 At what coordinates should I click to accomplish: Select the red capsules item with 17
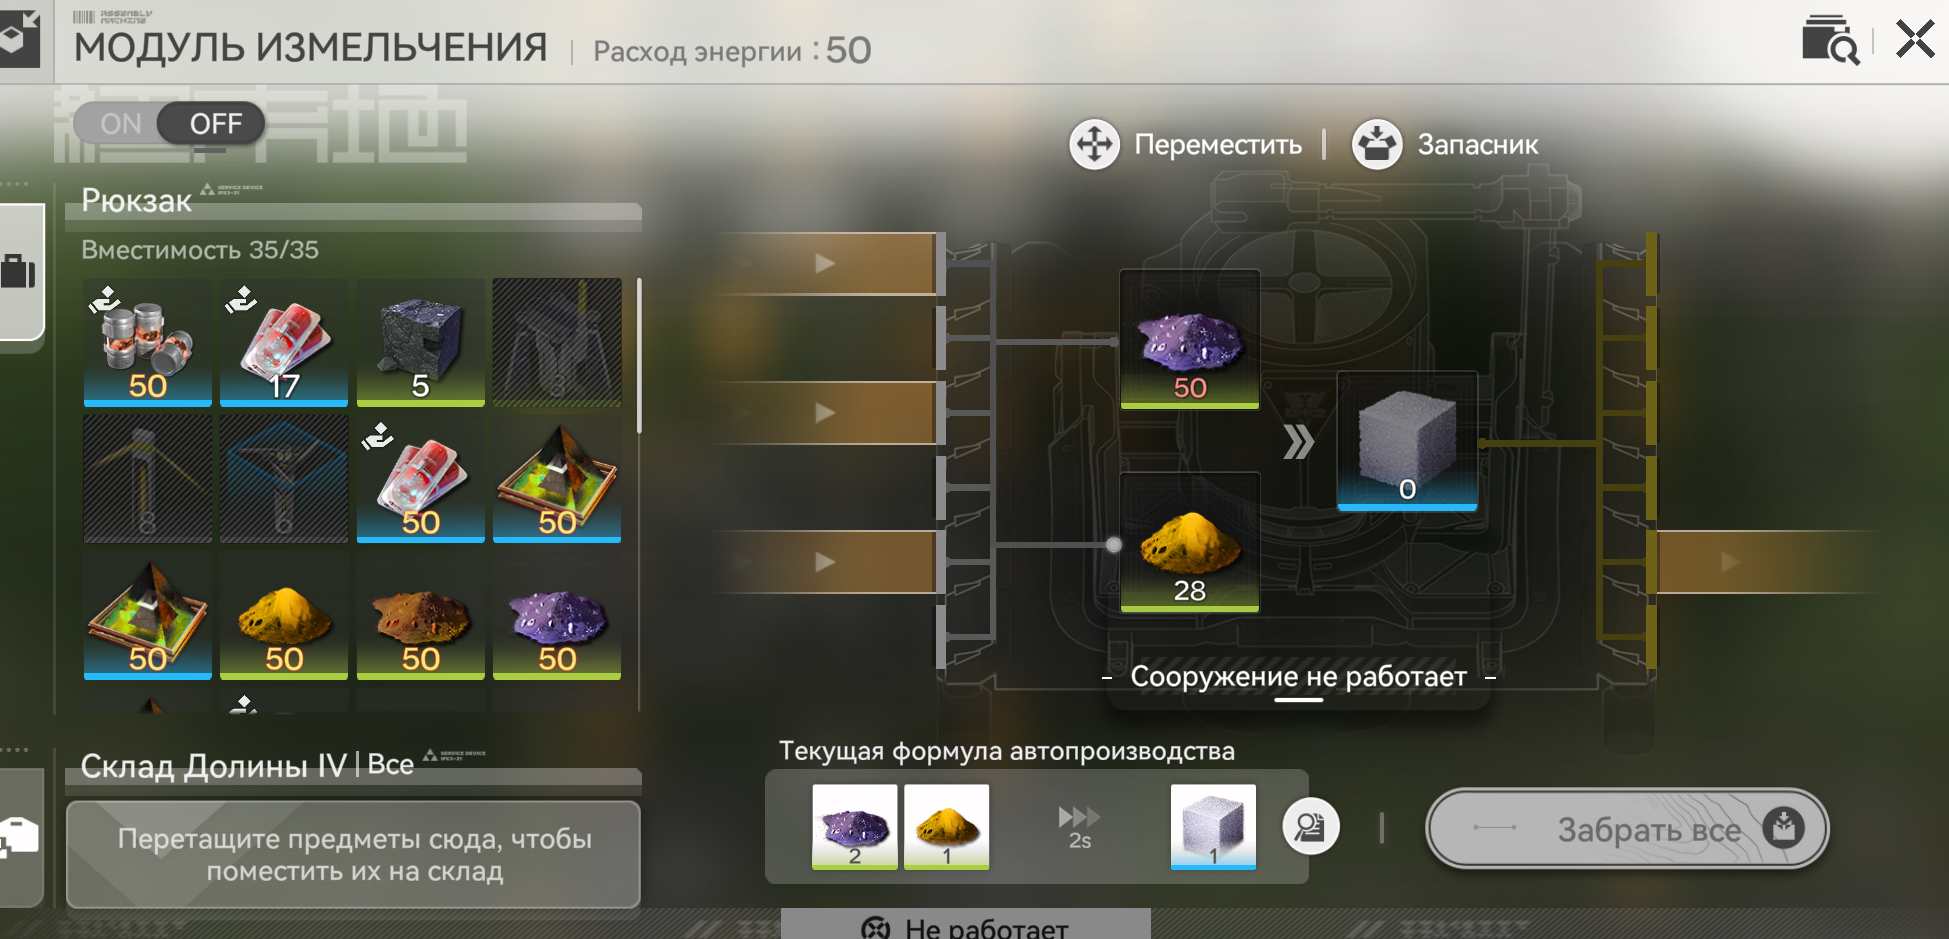[284, 342]
